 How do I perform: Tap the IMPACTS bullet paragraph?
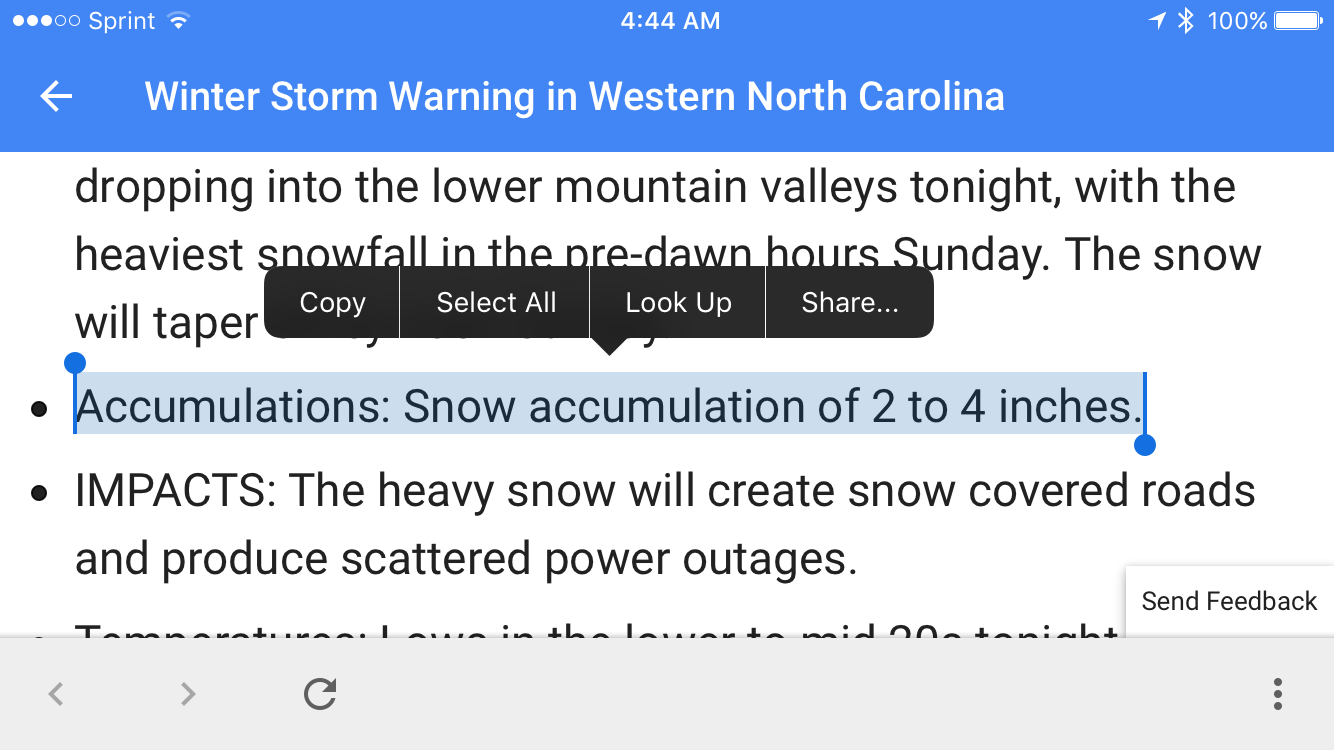tap(665, 524)
